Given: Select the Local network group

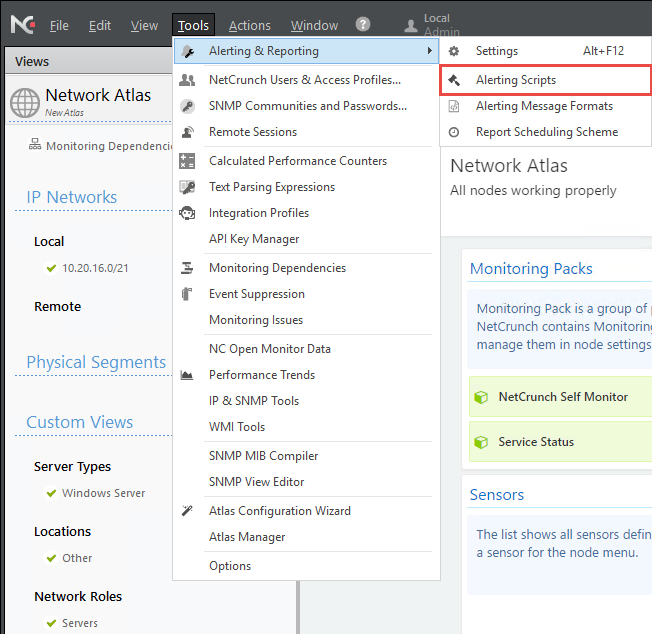Looking at the screenshot, I should click(49, 242).
